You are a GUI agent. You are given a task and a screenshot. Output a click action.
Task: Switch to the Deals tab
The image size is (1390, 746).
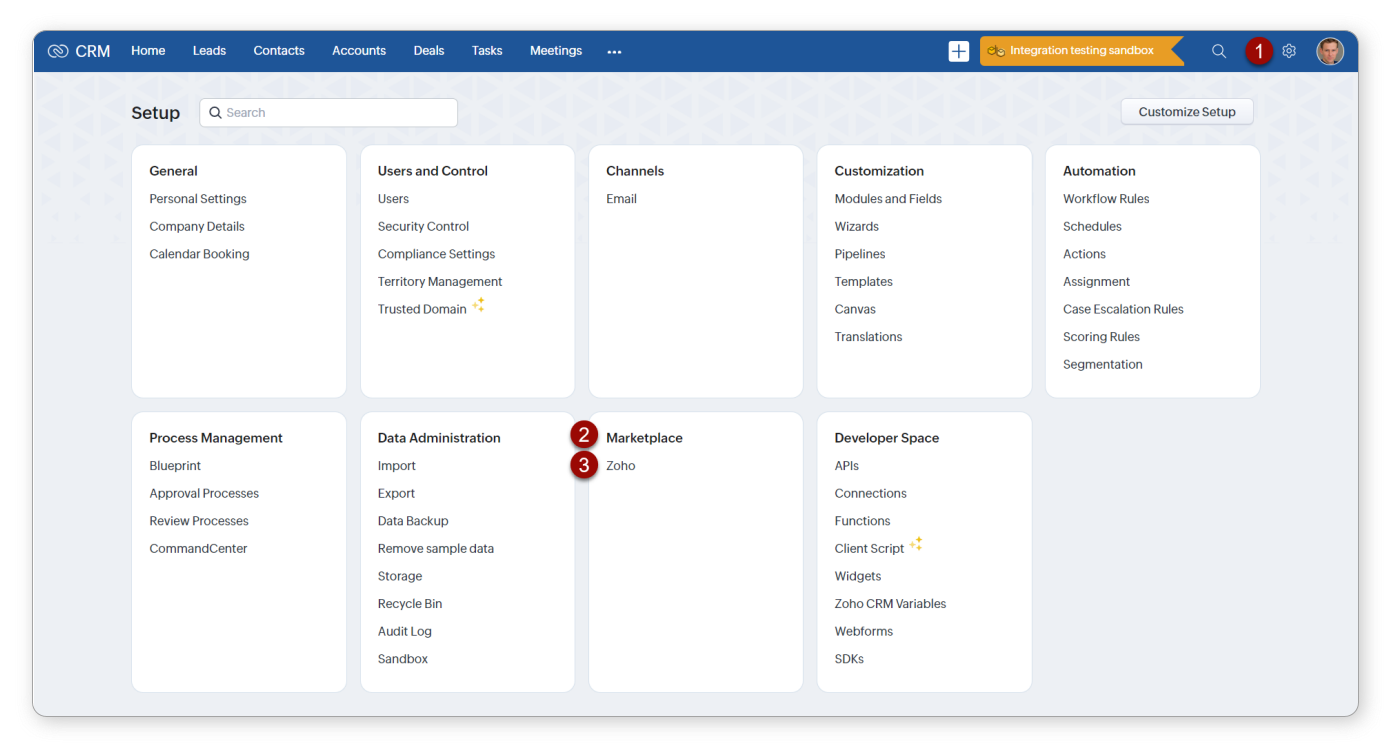[x=428, y=51]
